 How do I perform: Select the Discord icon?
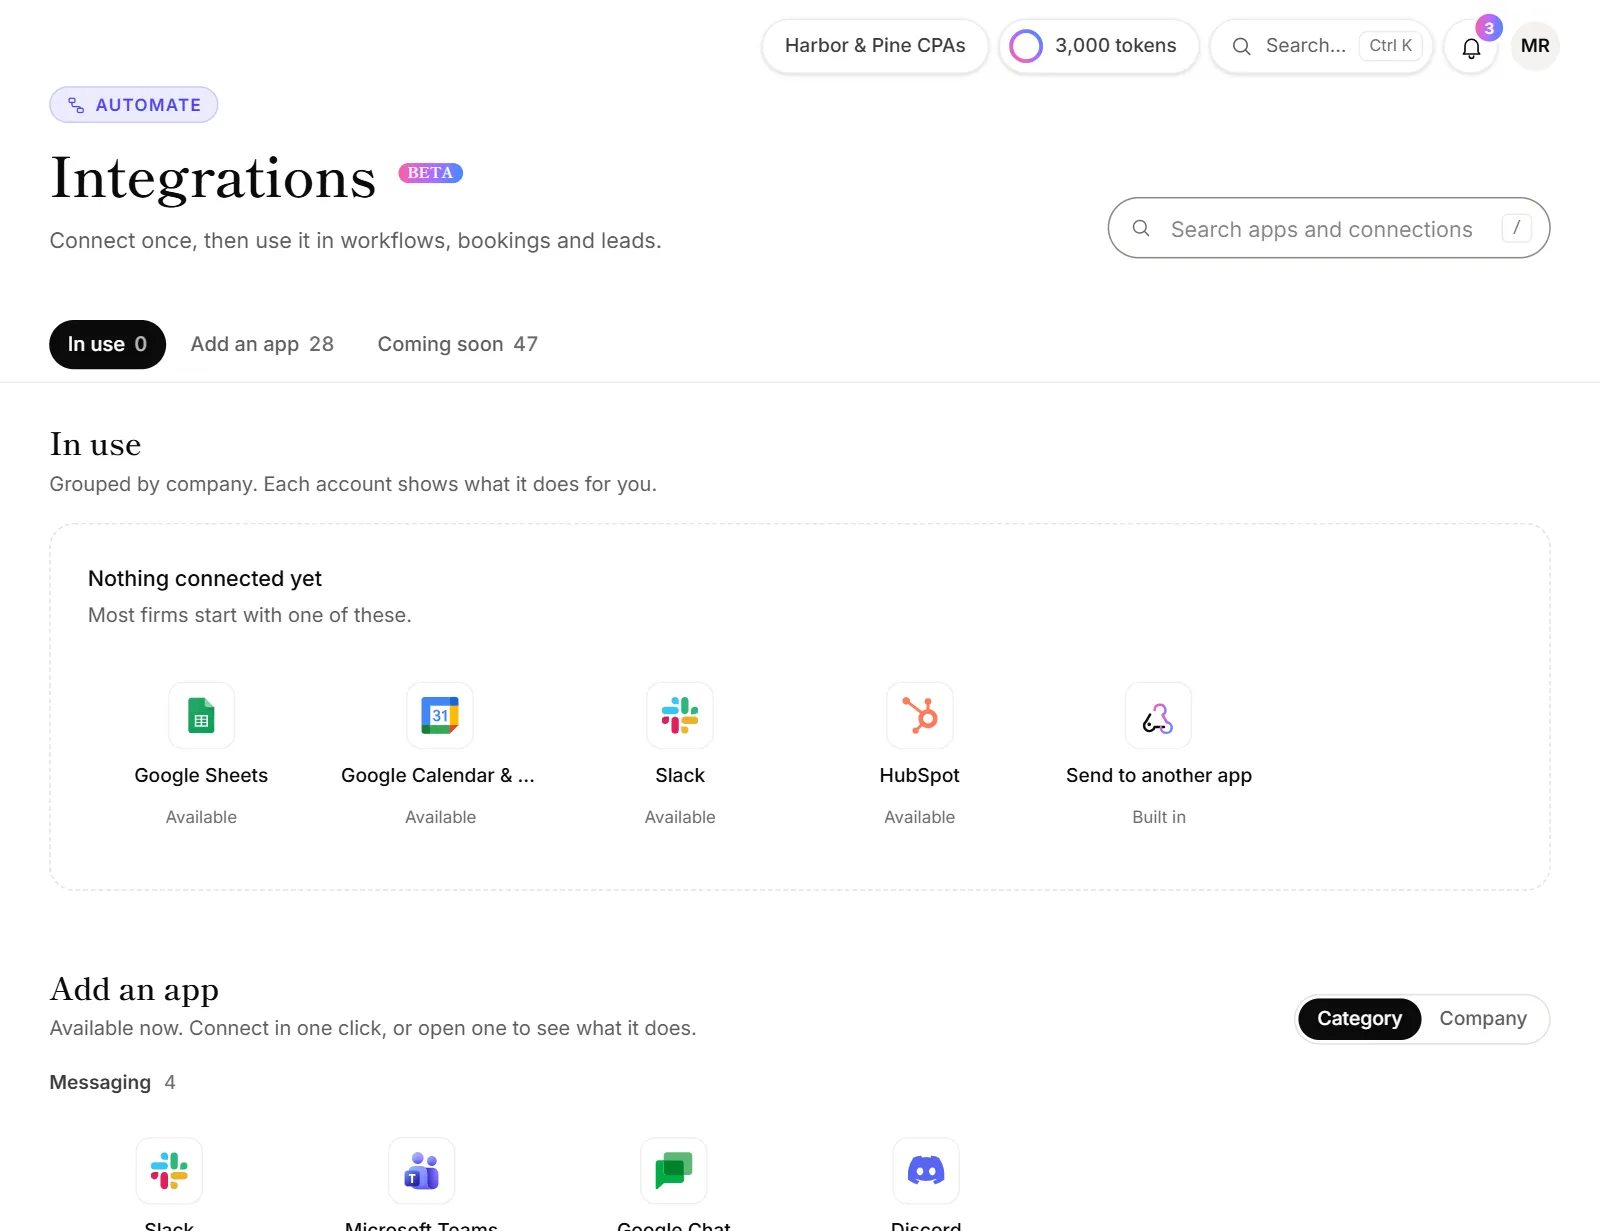926,1170
